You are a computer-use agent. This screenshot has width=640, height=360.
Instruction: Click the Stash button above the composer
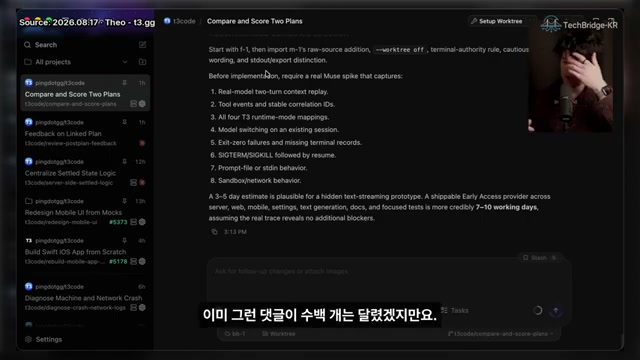click(x=540, y=258)
